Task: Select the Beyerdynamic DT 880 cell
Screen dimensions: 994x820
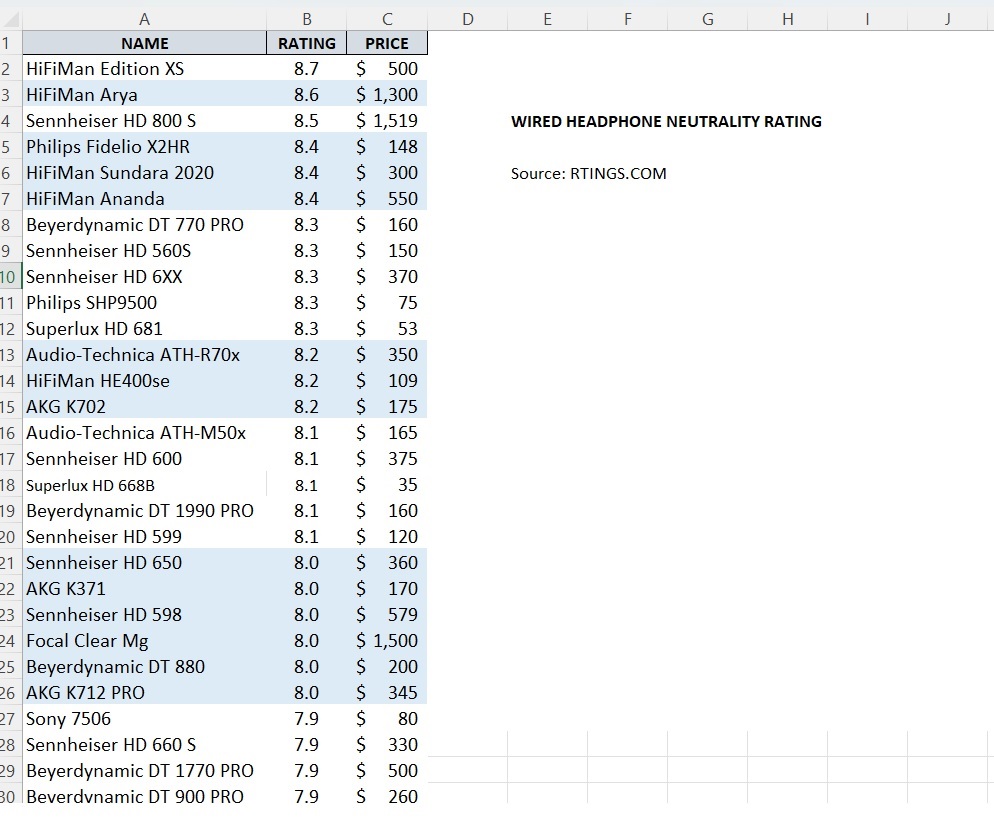Action: pyautogui.click(x=145, y=666)
